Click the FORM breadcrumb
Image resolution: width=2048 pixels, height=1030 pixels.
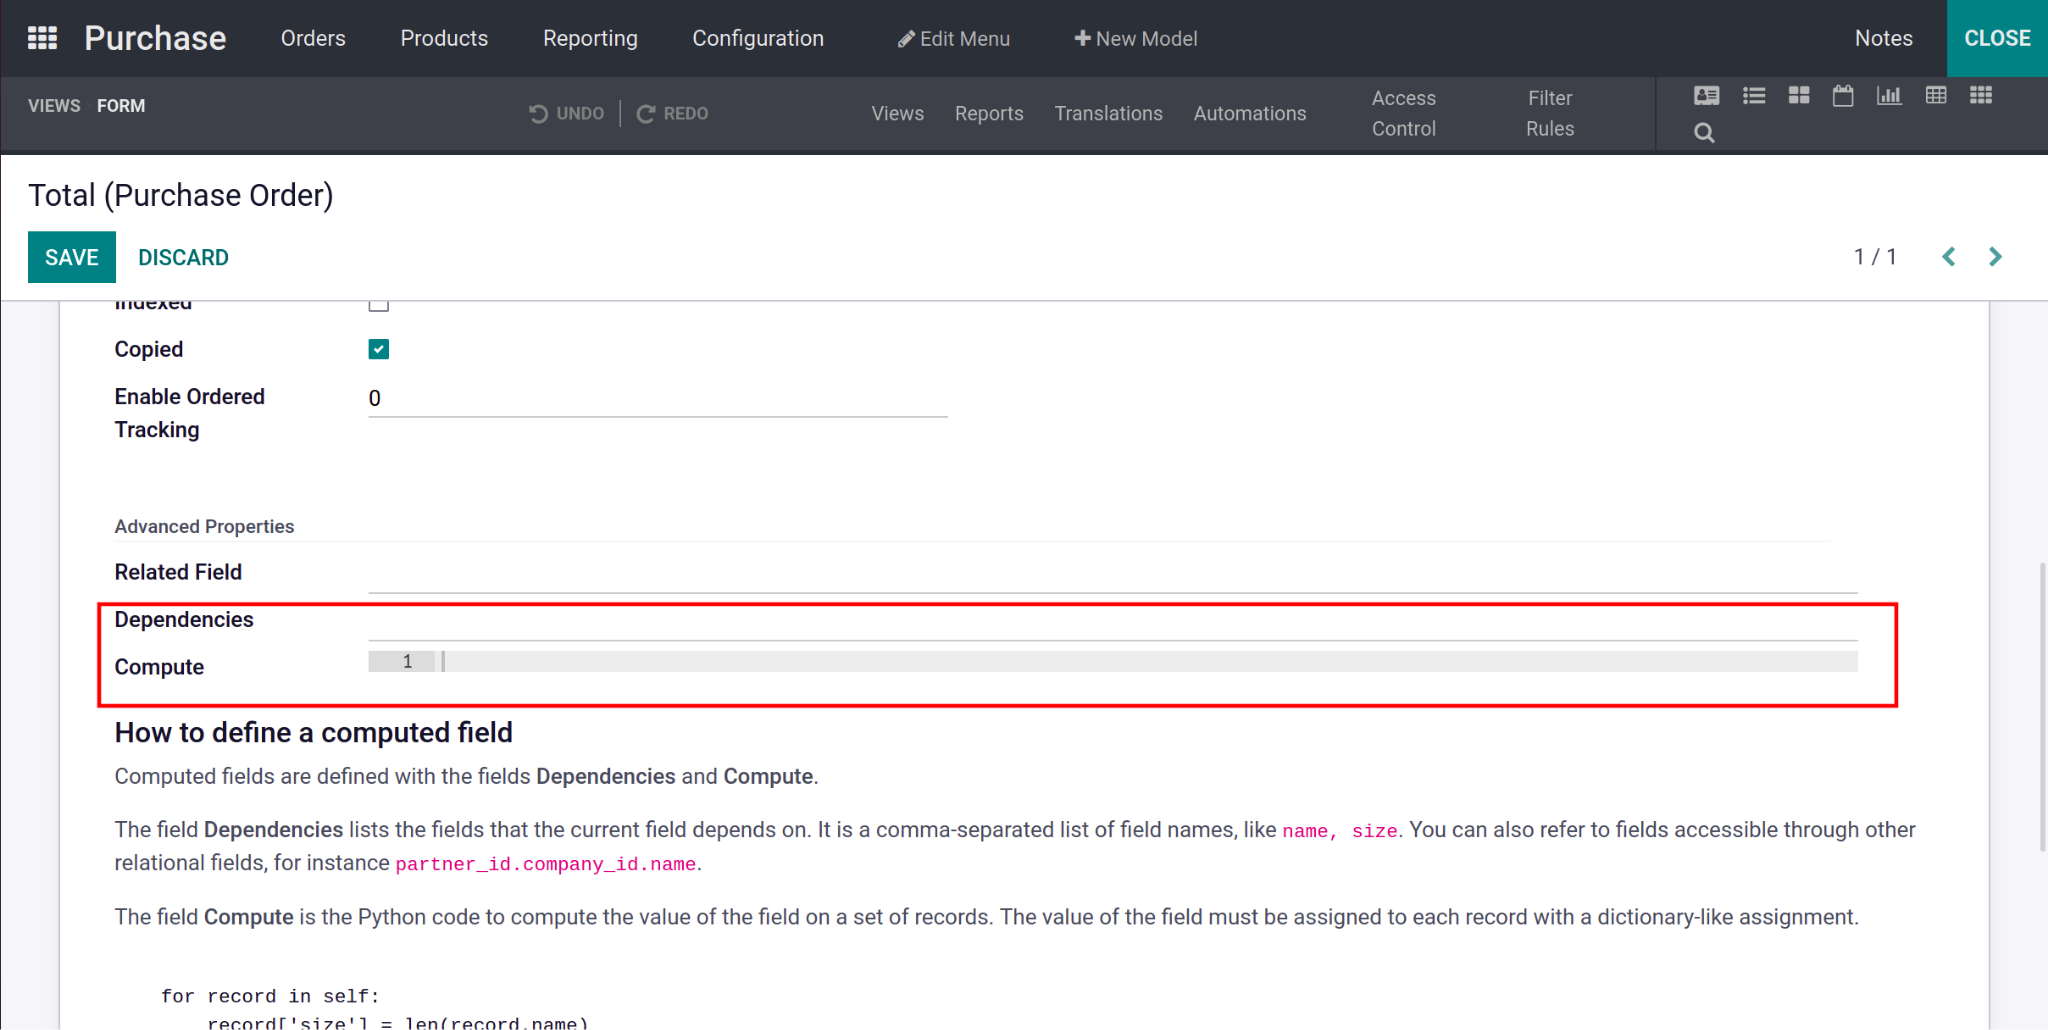(121, 106)
